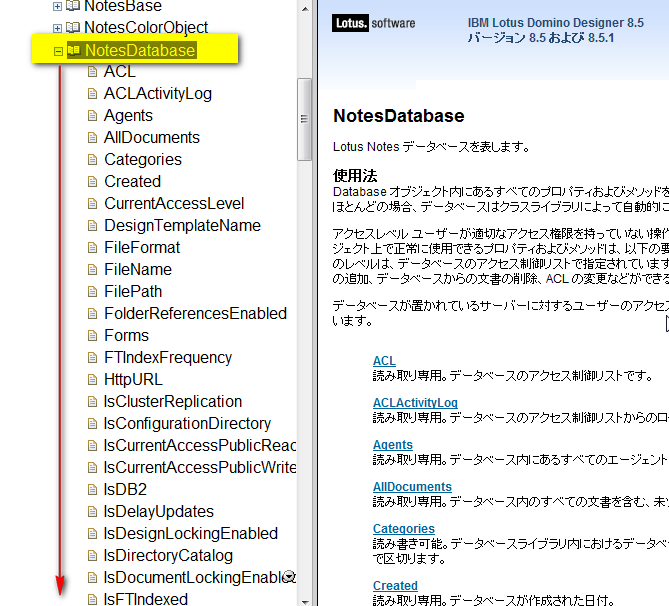669x606 pixels.
Task: Click the page icon beside HttpURL
Action: pyautogui.click(x=92, y=379)
